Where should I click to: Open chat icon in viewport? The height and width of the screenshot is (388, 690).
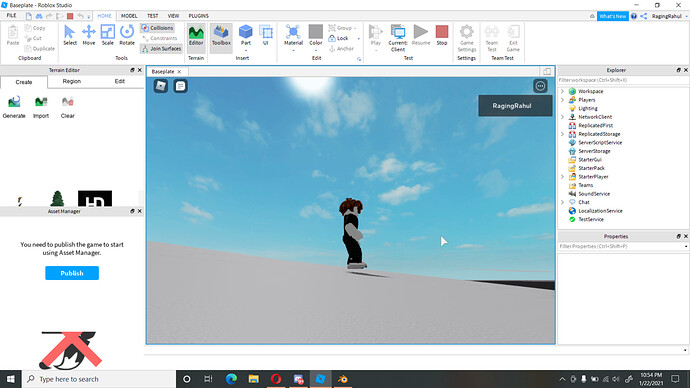click(x=180, y=86)
